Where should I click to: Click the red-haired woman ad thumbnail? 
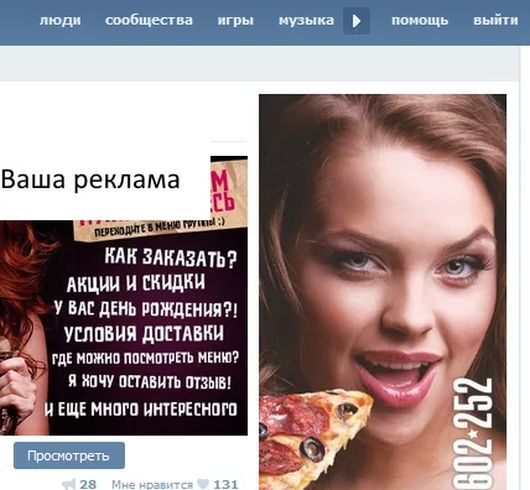pyautogui.click(x=124, y=295)
